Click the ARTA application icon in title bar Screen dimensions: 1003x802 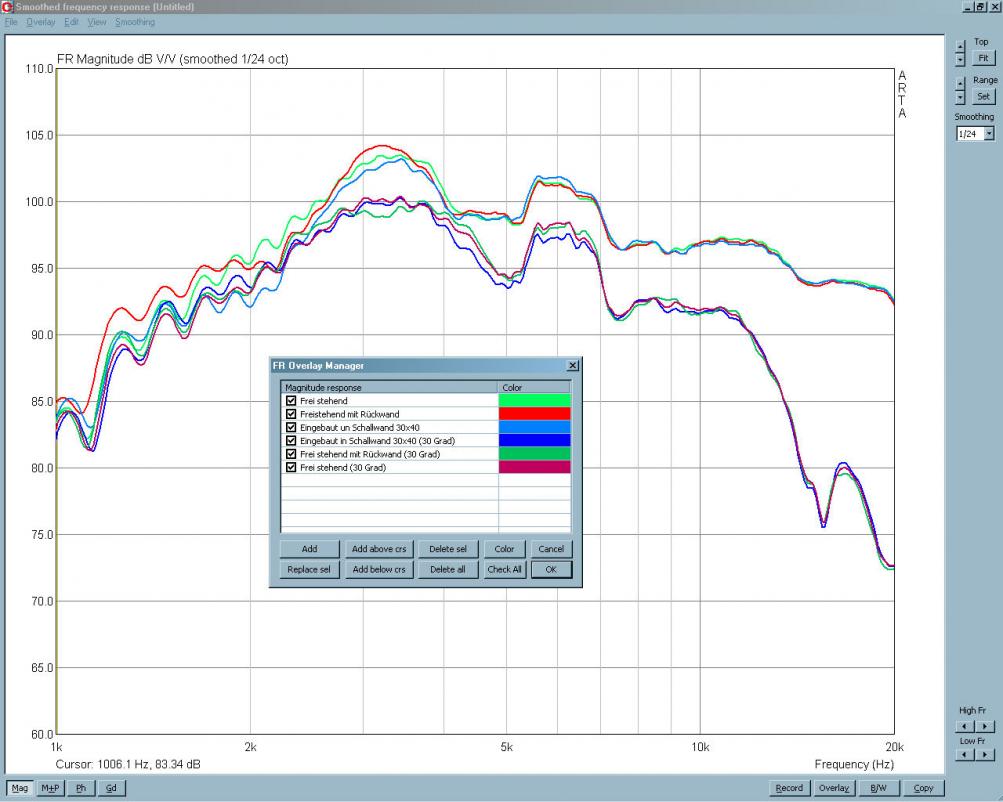(x=7, y=6)
